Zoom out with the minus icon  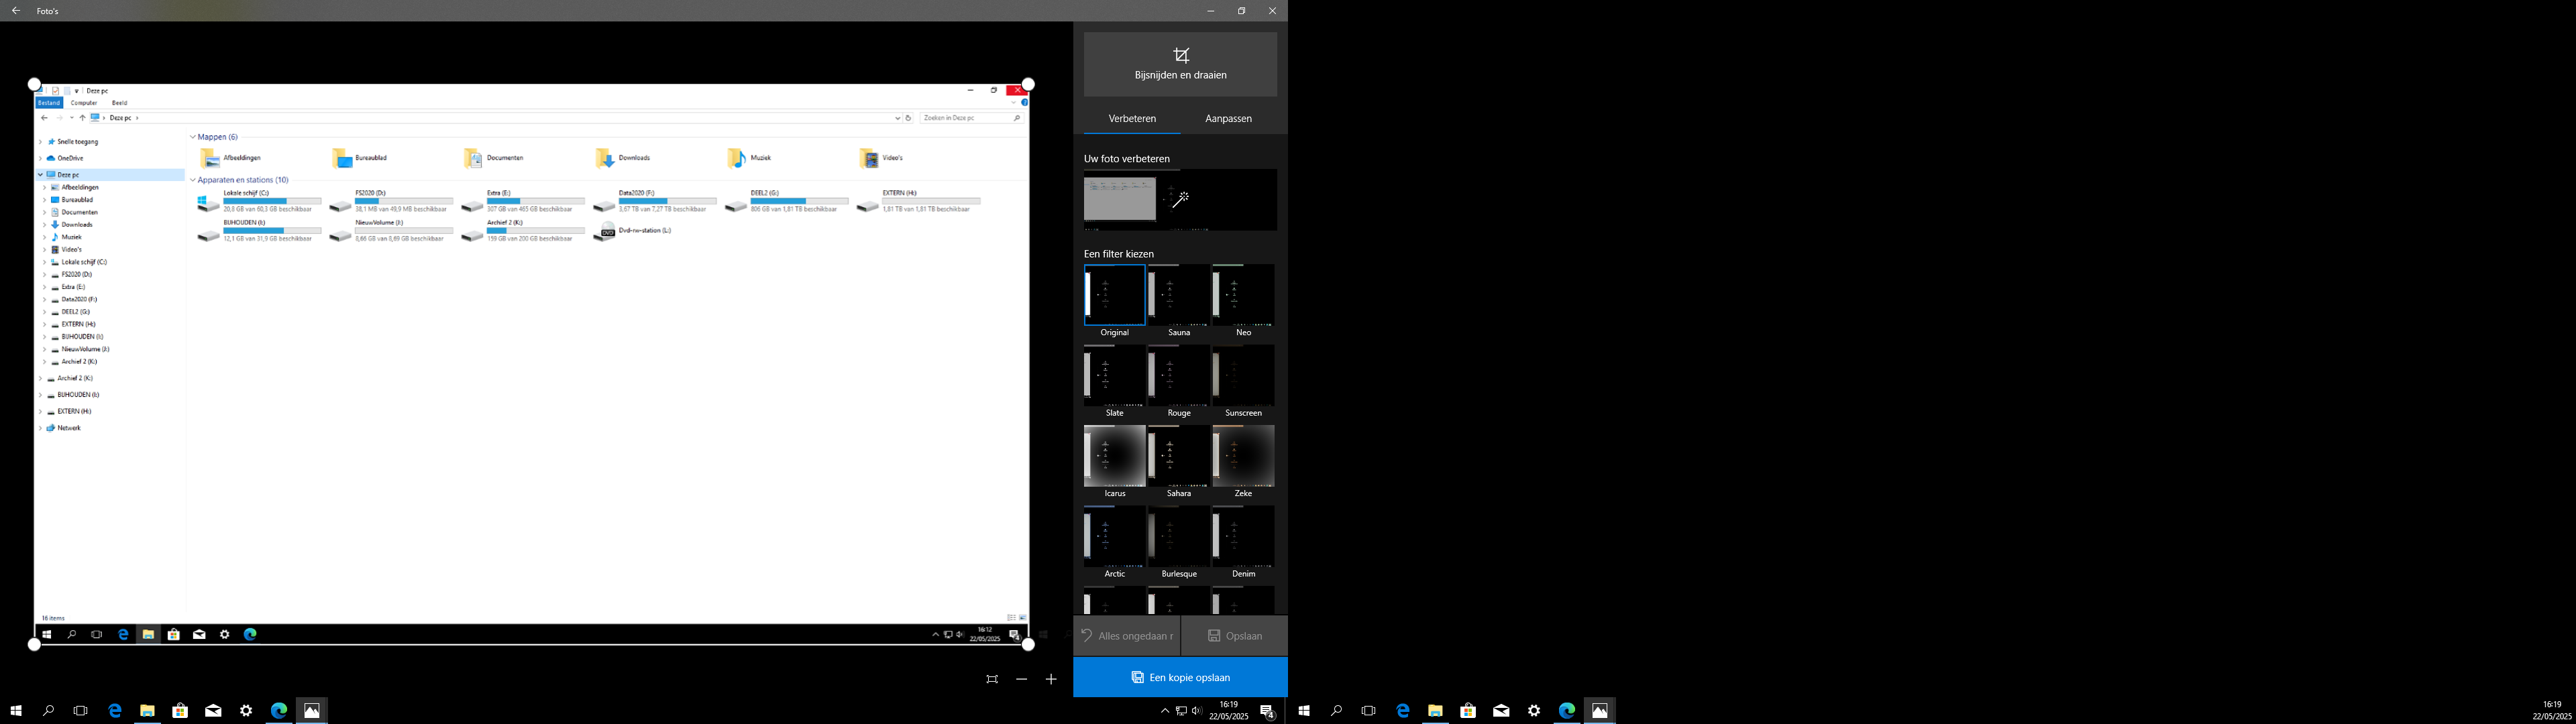click(x=1021, y=679)
